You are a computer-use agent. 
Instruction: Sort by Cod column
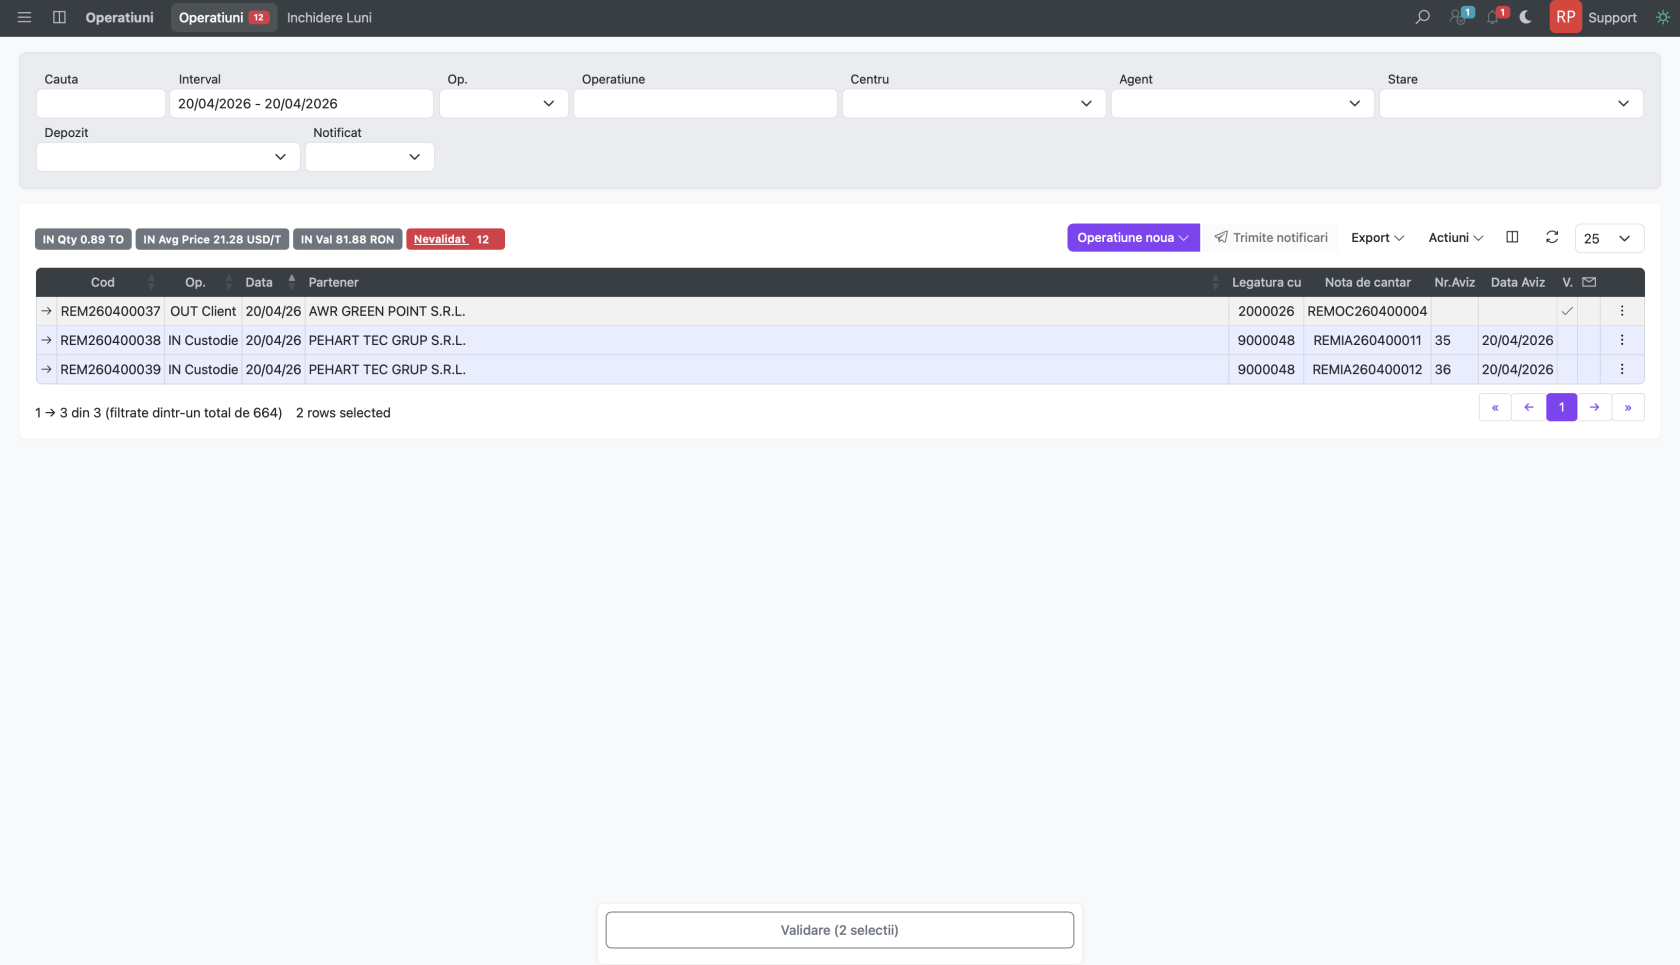pos(109,282)
